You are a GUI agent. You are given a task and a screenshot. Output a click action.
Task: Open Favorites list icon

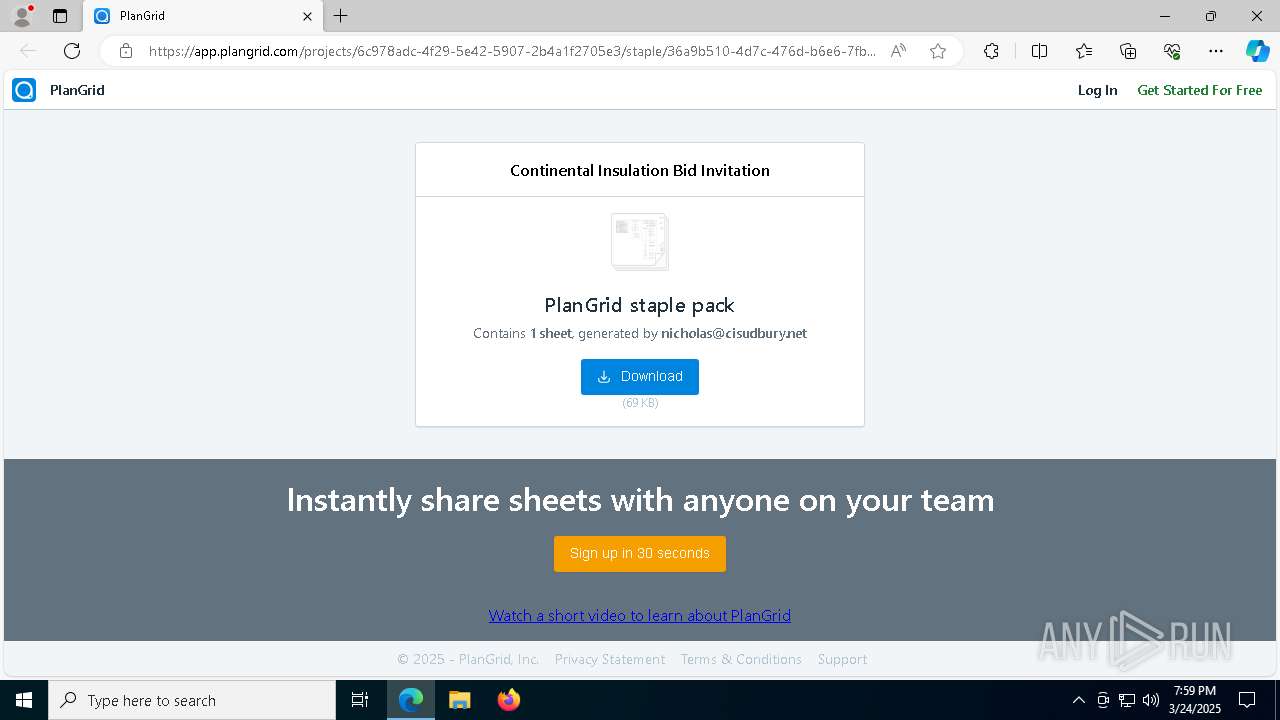tap(1084, 51)
